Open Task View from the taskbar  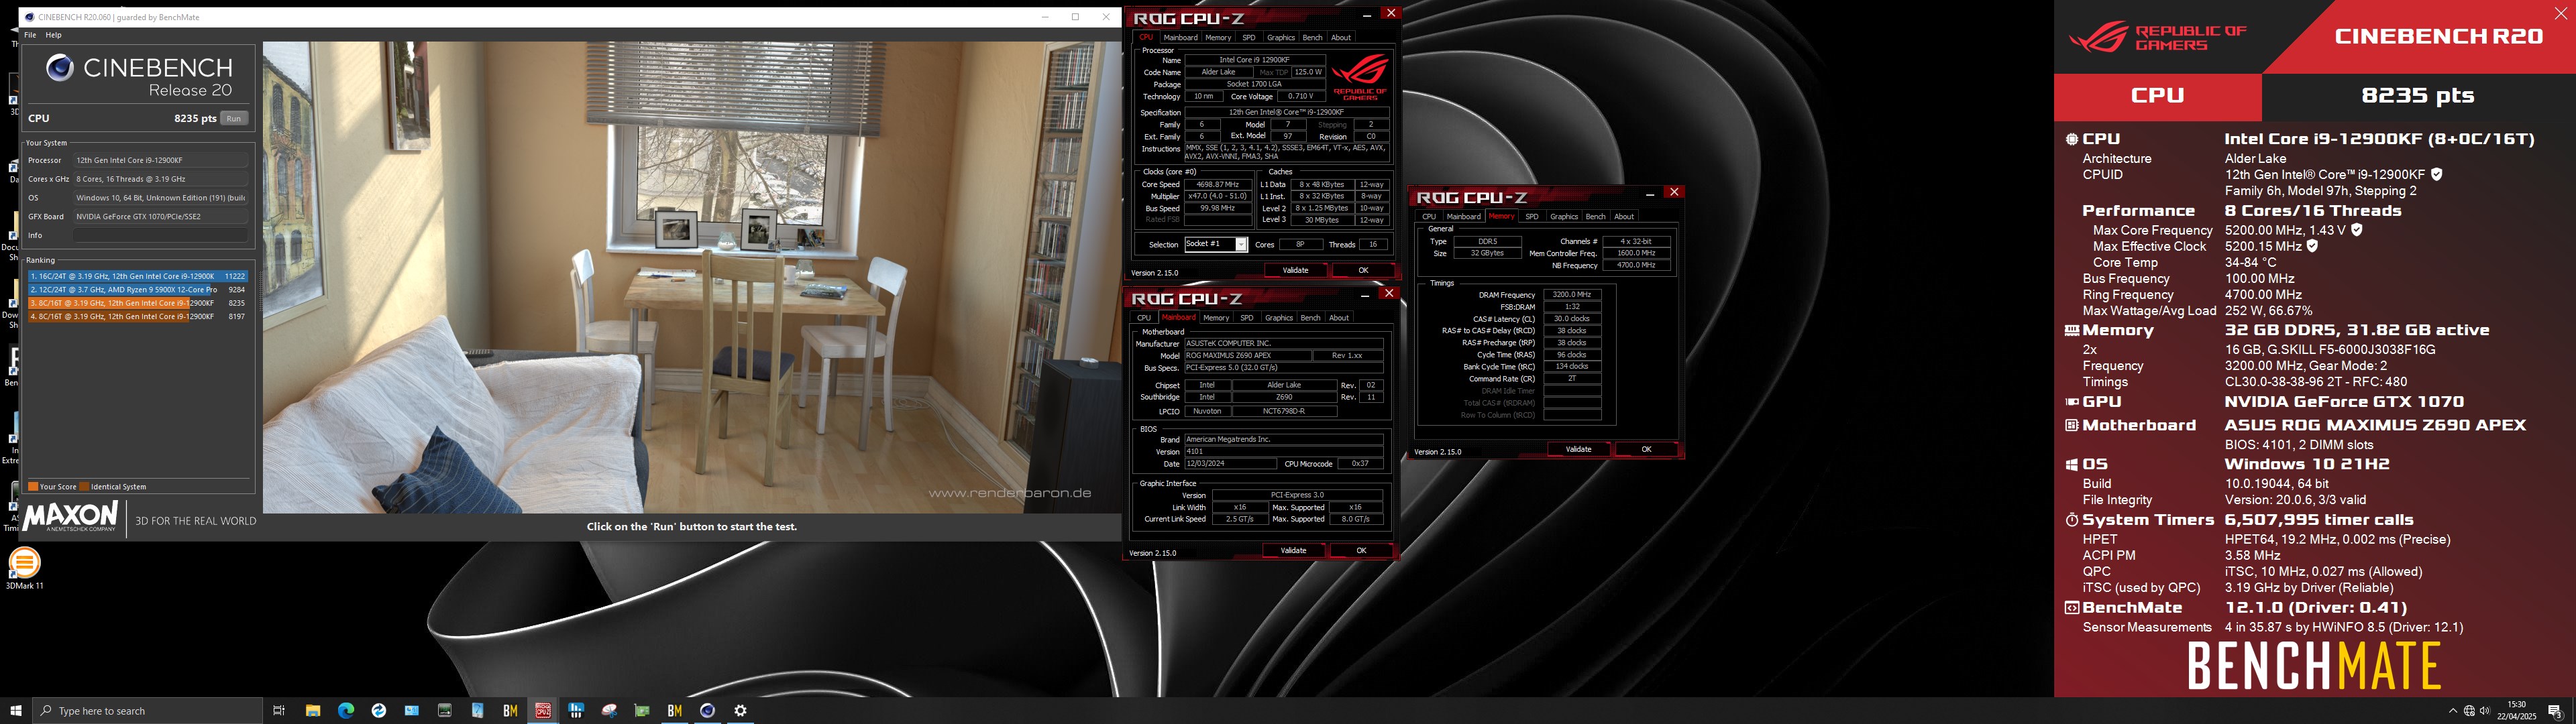point(279,711)
